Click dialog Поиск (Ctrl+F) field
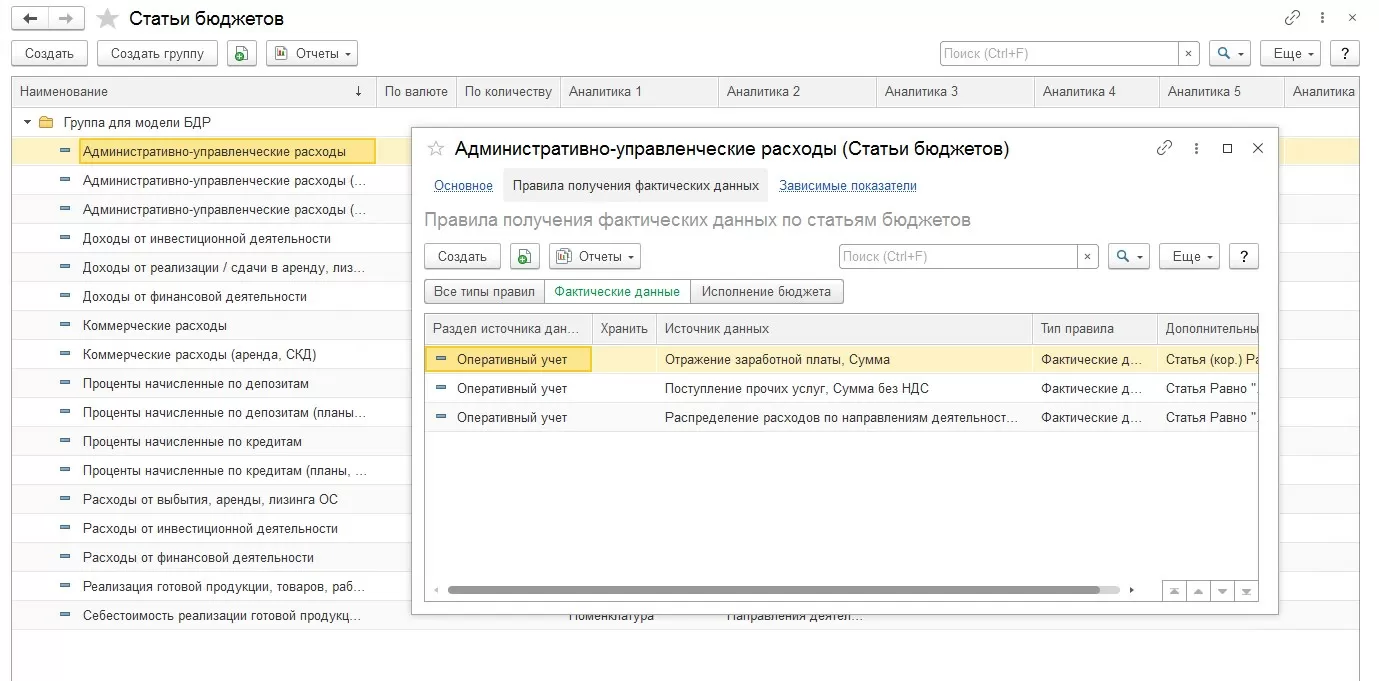 click(x=958, y=257)
